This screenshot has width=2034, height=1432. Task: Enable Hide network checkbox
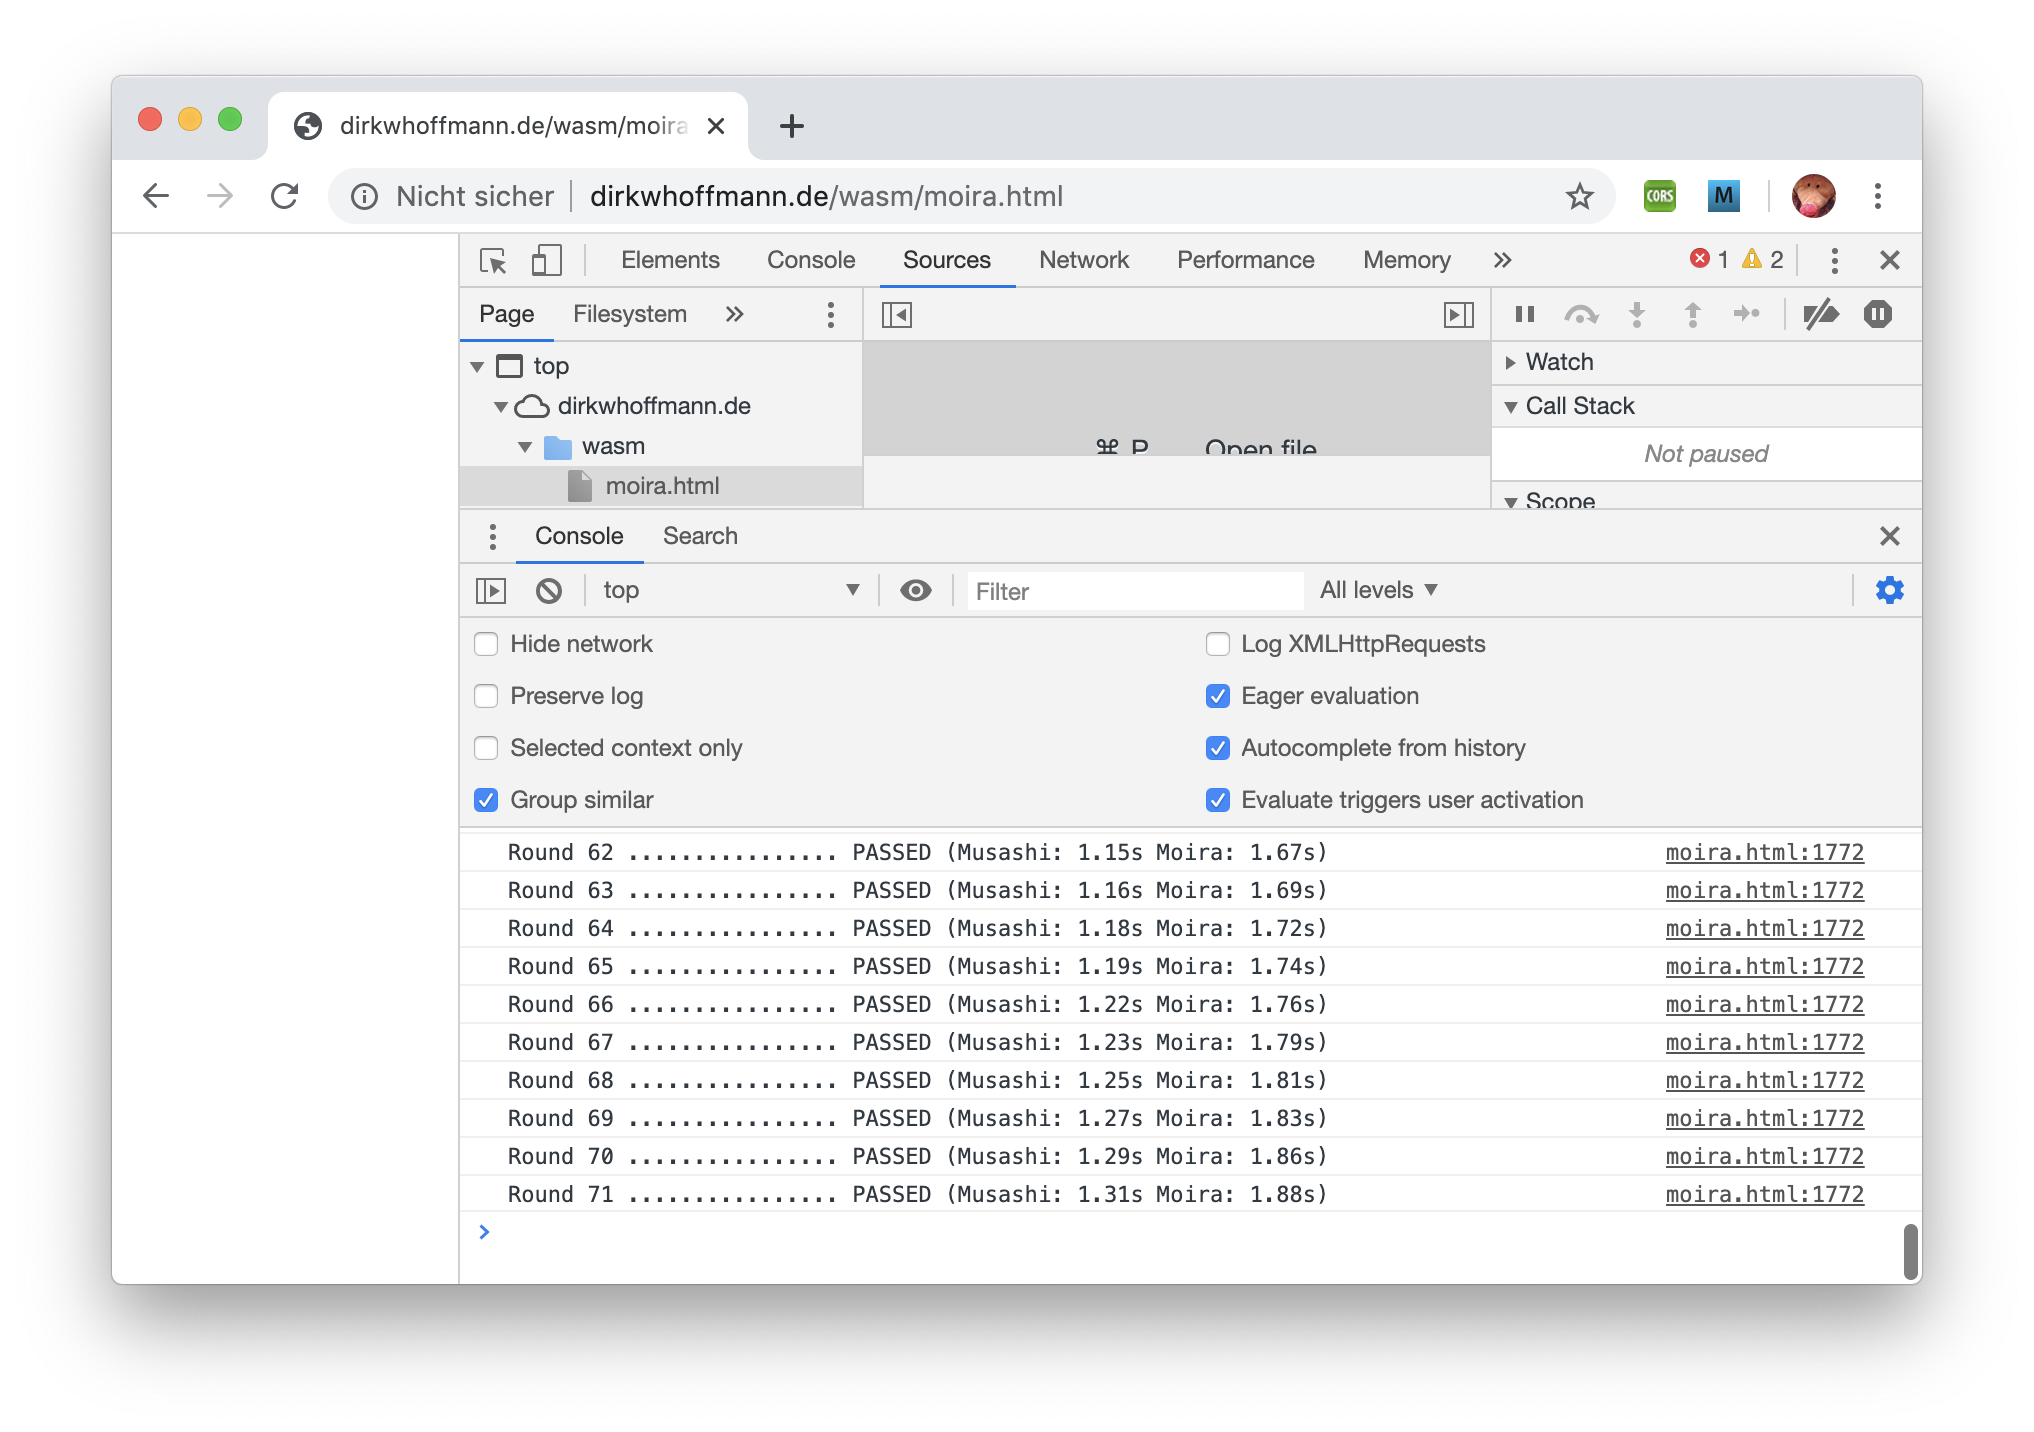[x=486, y=644]
